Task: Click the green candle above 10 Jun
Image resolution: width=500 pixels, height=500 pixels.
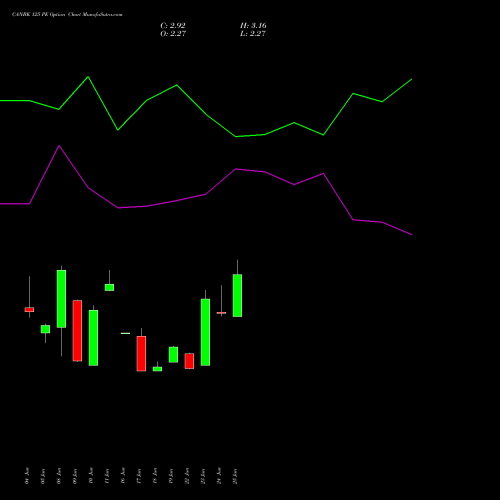Action: click(93, 338)
